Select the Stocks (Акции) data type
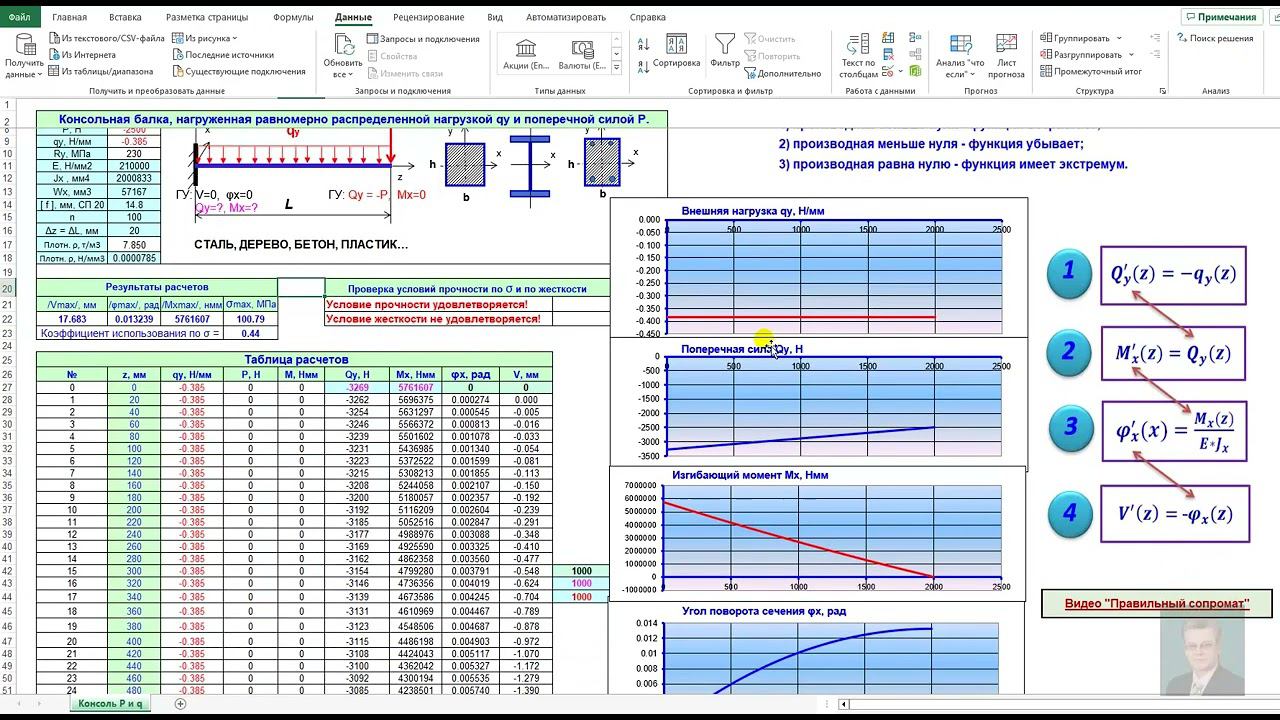Viewport: 1280px width, 720px height. click(x=526, y=54)
